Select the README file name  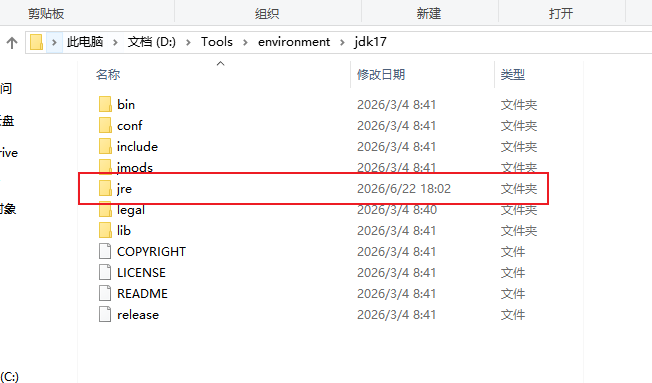[x=142, y=294]
